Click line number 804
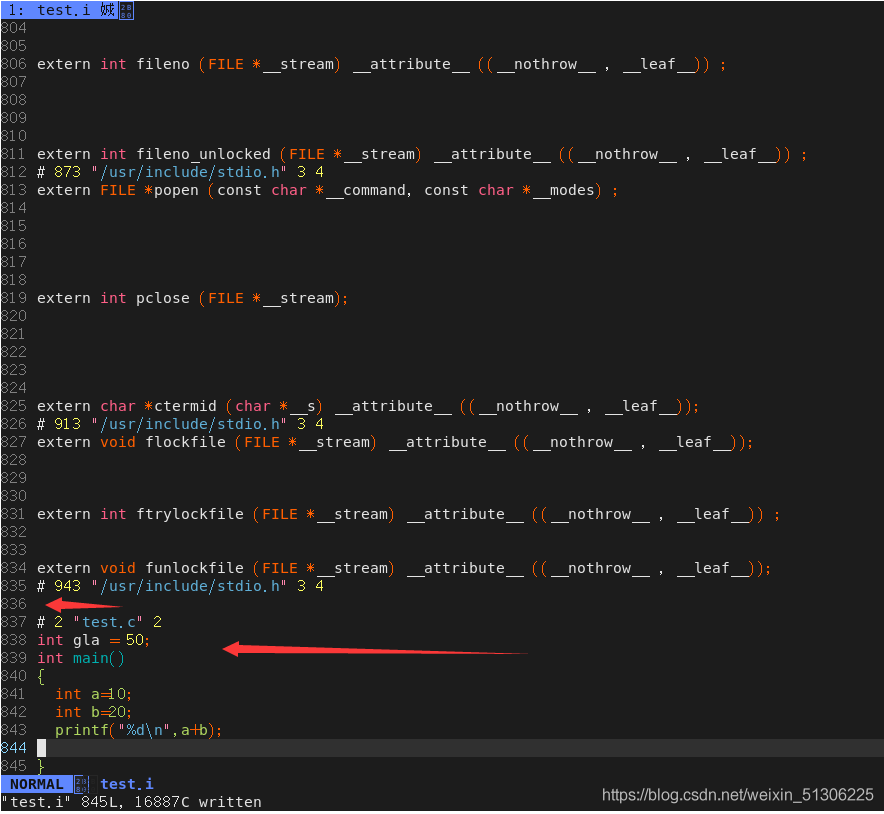 14,28
